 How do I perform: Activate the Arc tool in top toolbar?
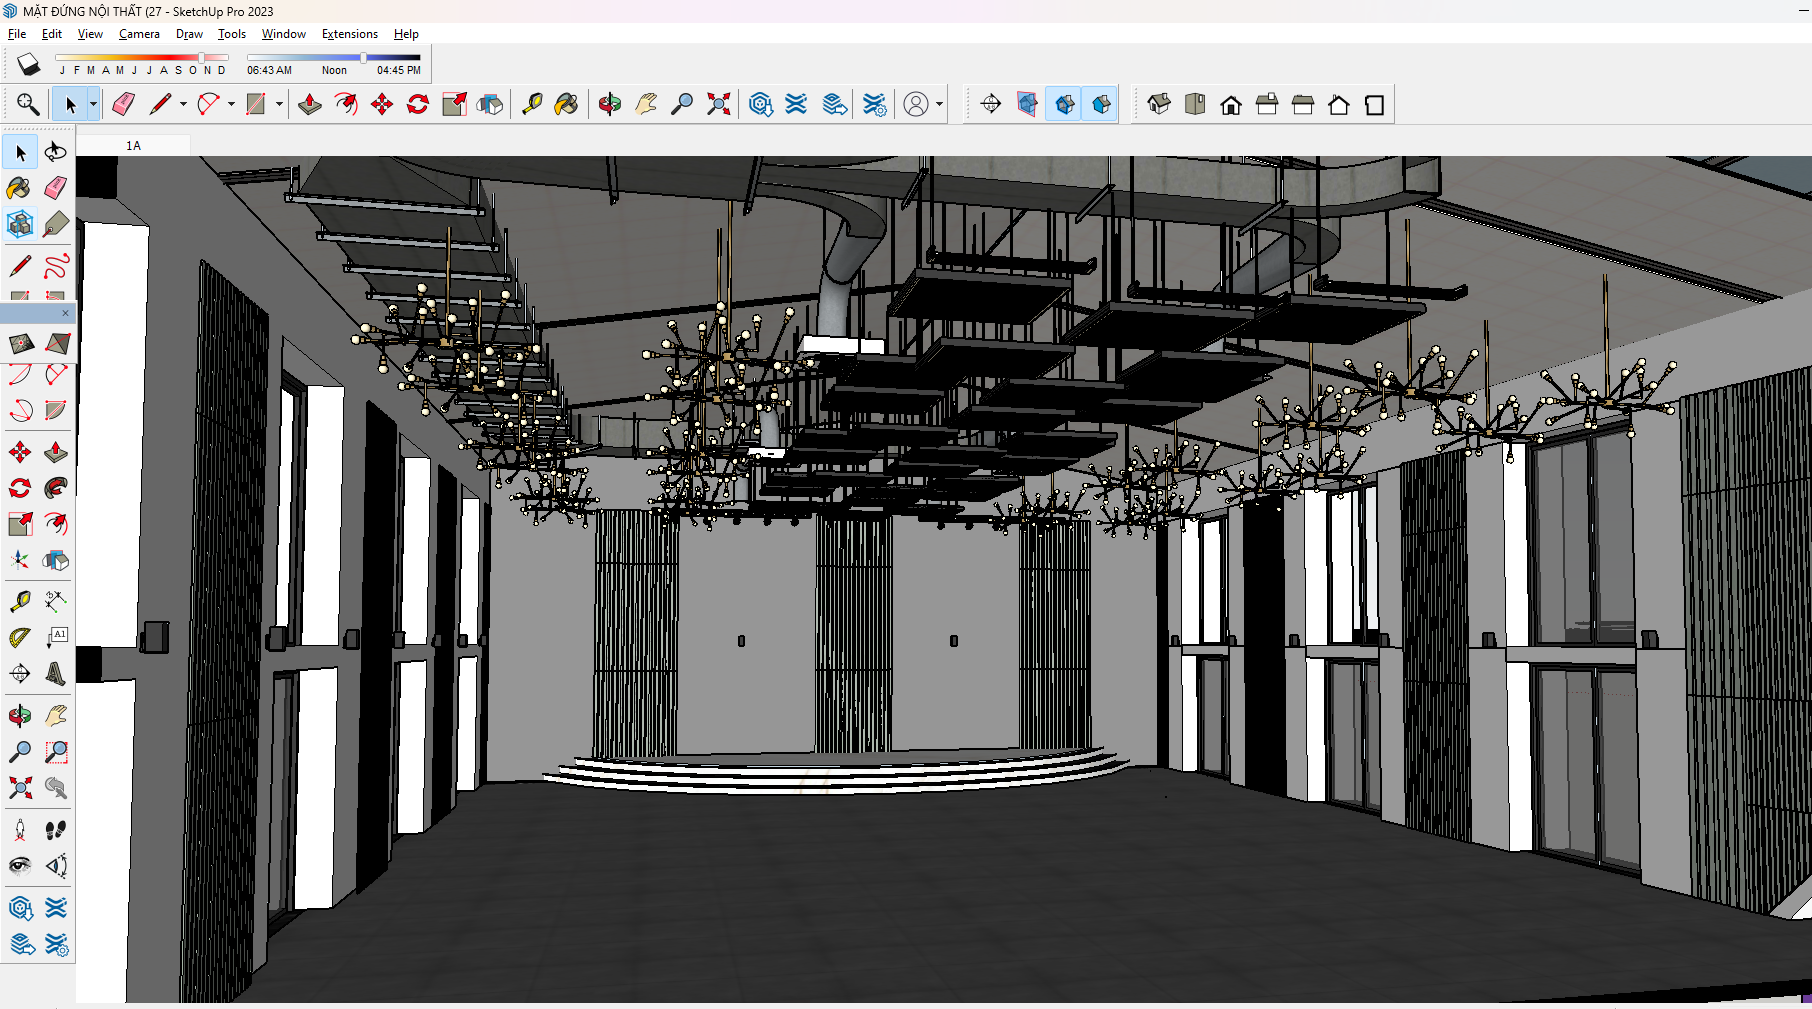(208, 104)
